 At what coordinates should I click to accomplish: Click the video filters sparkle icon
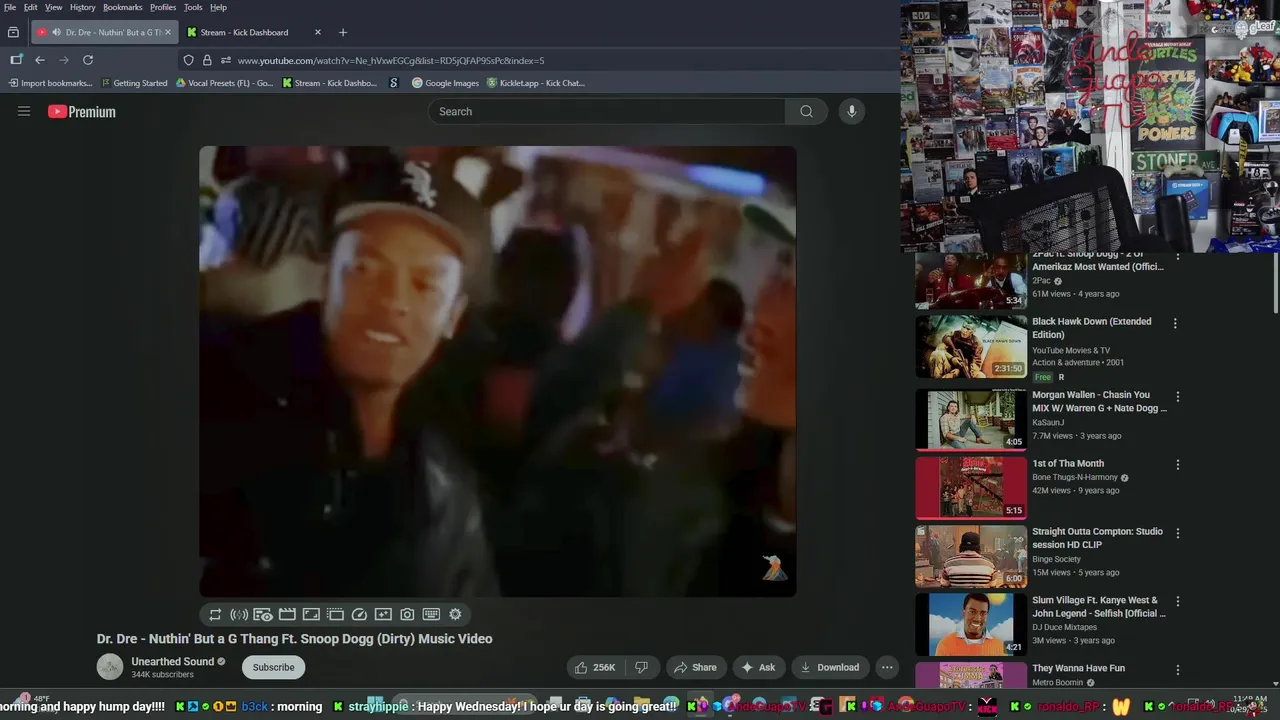point(383,614)
